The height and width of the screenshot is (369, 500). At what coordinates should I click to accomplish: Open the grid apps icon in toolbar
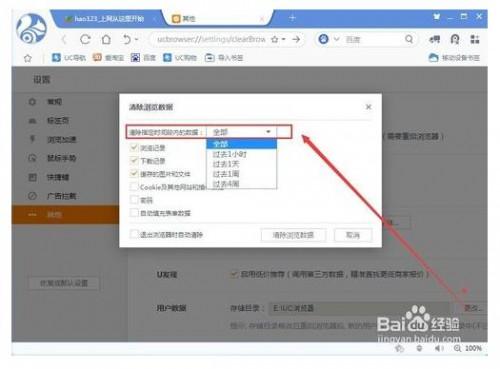coord(475,39)
